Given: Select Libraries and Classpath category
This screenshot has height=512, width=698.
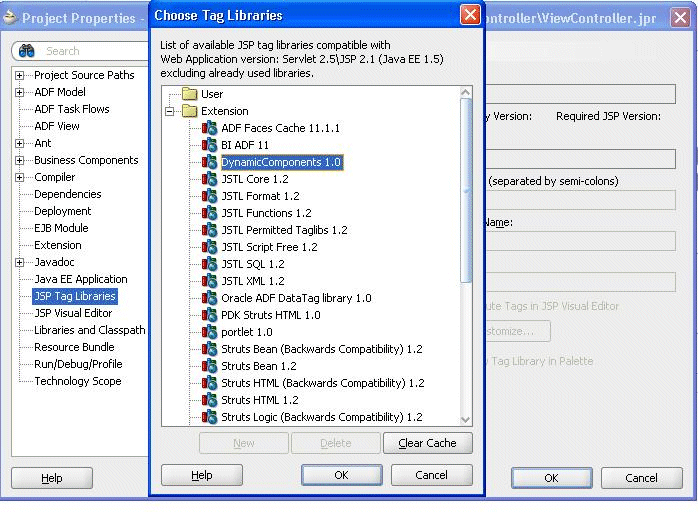Looking at the screenshot, I should click(x=89, y=330).
